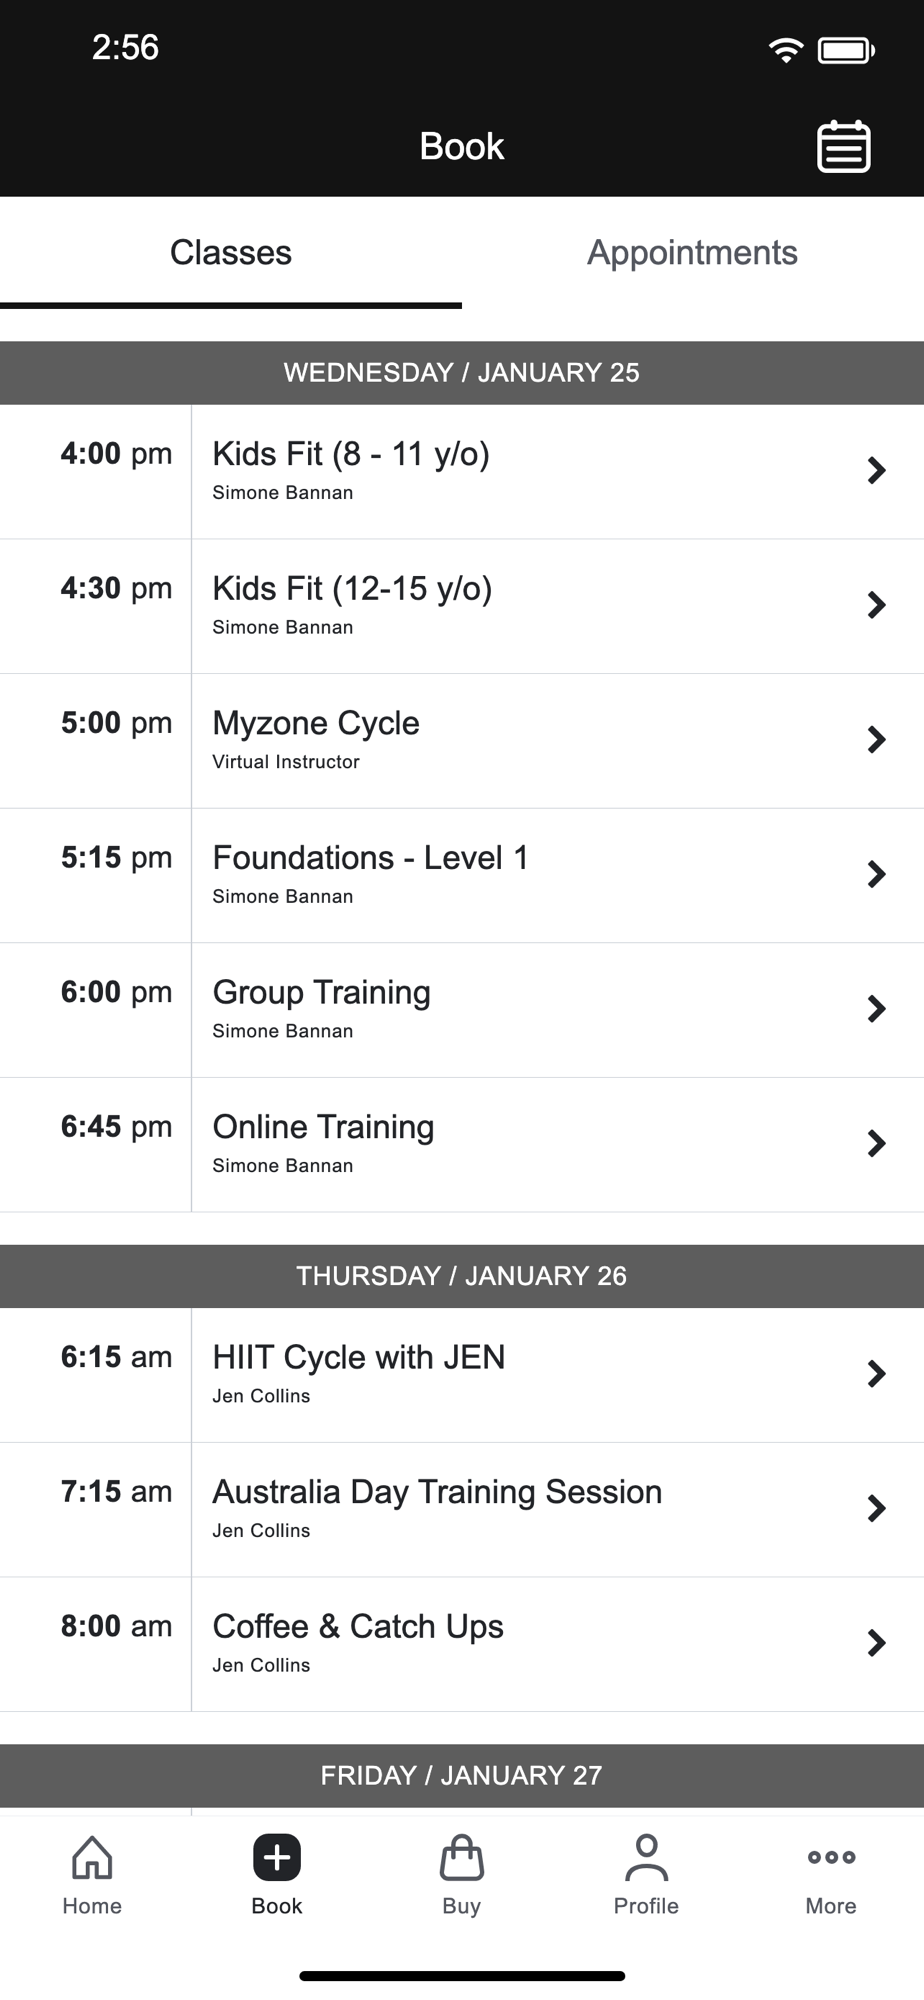Viewport: 924px width, 2000px height.
Task: Select the 6:00 pm Group Training class
Action: [x=462, y=1010]
